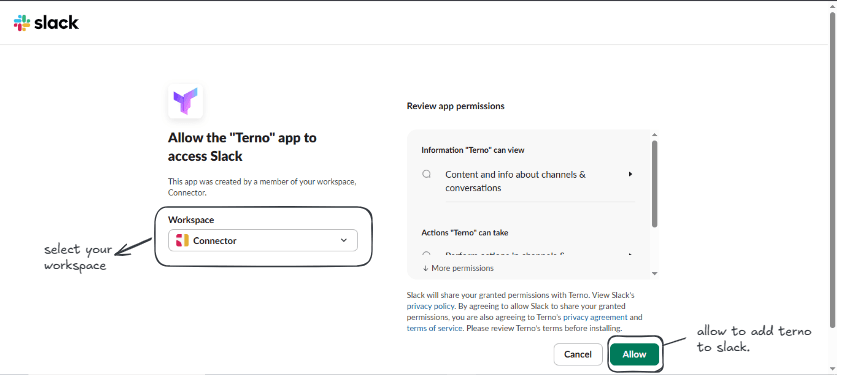Click the permissions panel scroll-down arrow
This screenshot has width=841, height=377.
pyautogui.click(x=654, y=273)
